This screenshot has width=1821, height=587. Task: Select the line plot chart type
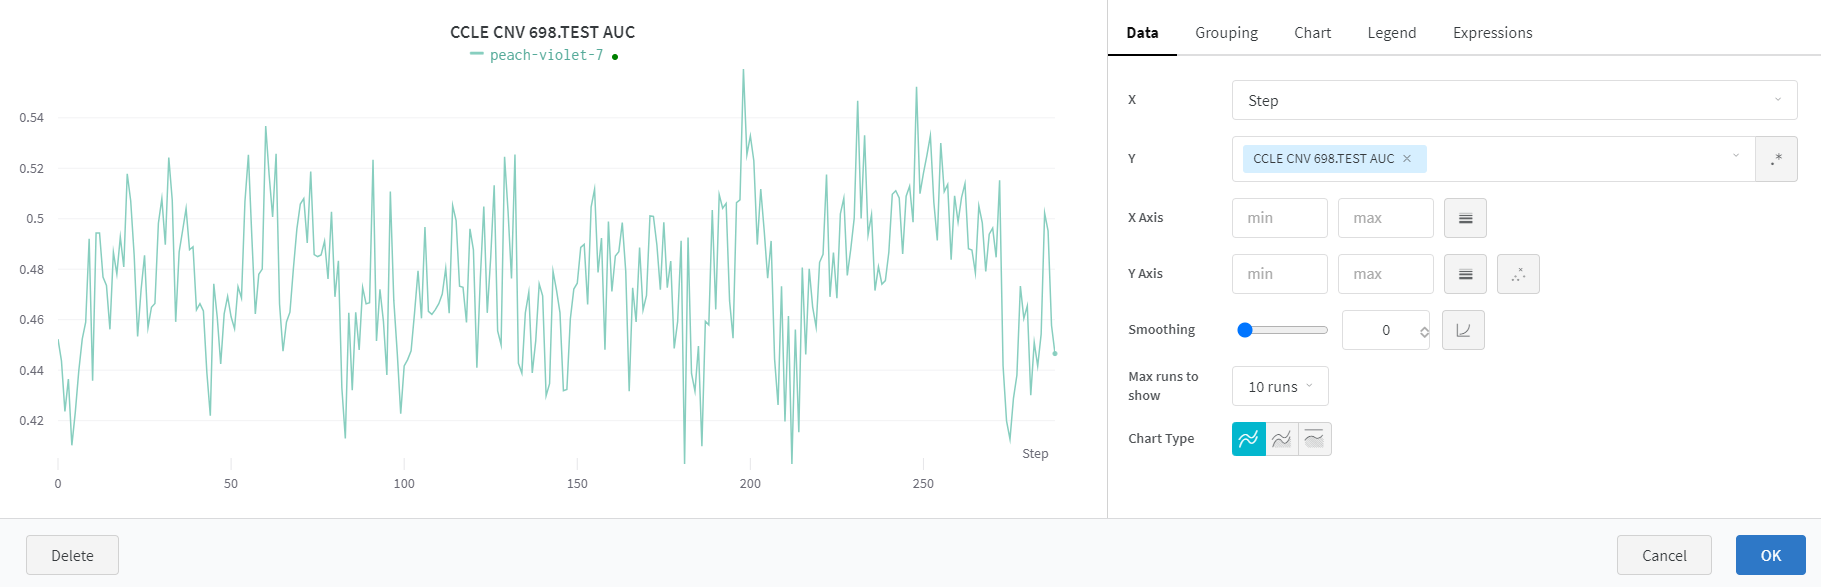point(1249,439)
